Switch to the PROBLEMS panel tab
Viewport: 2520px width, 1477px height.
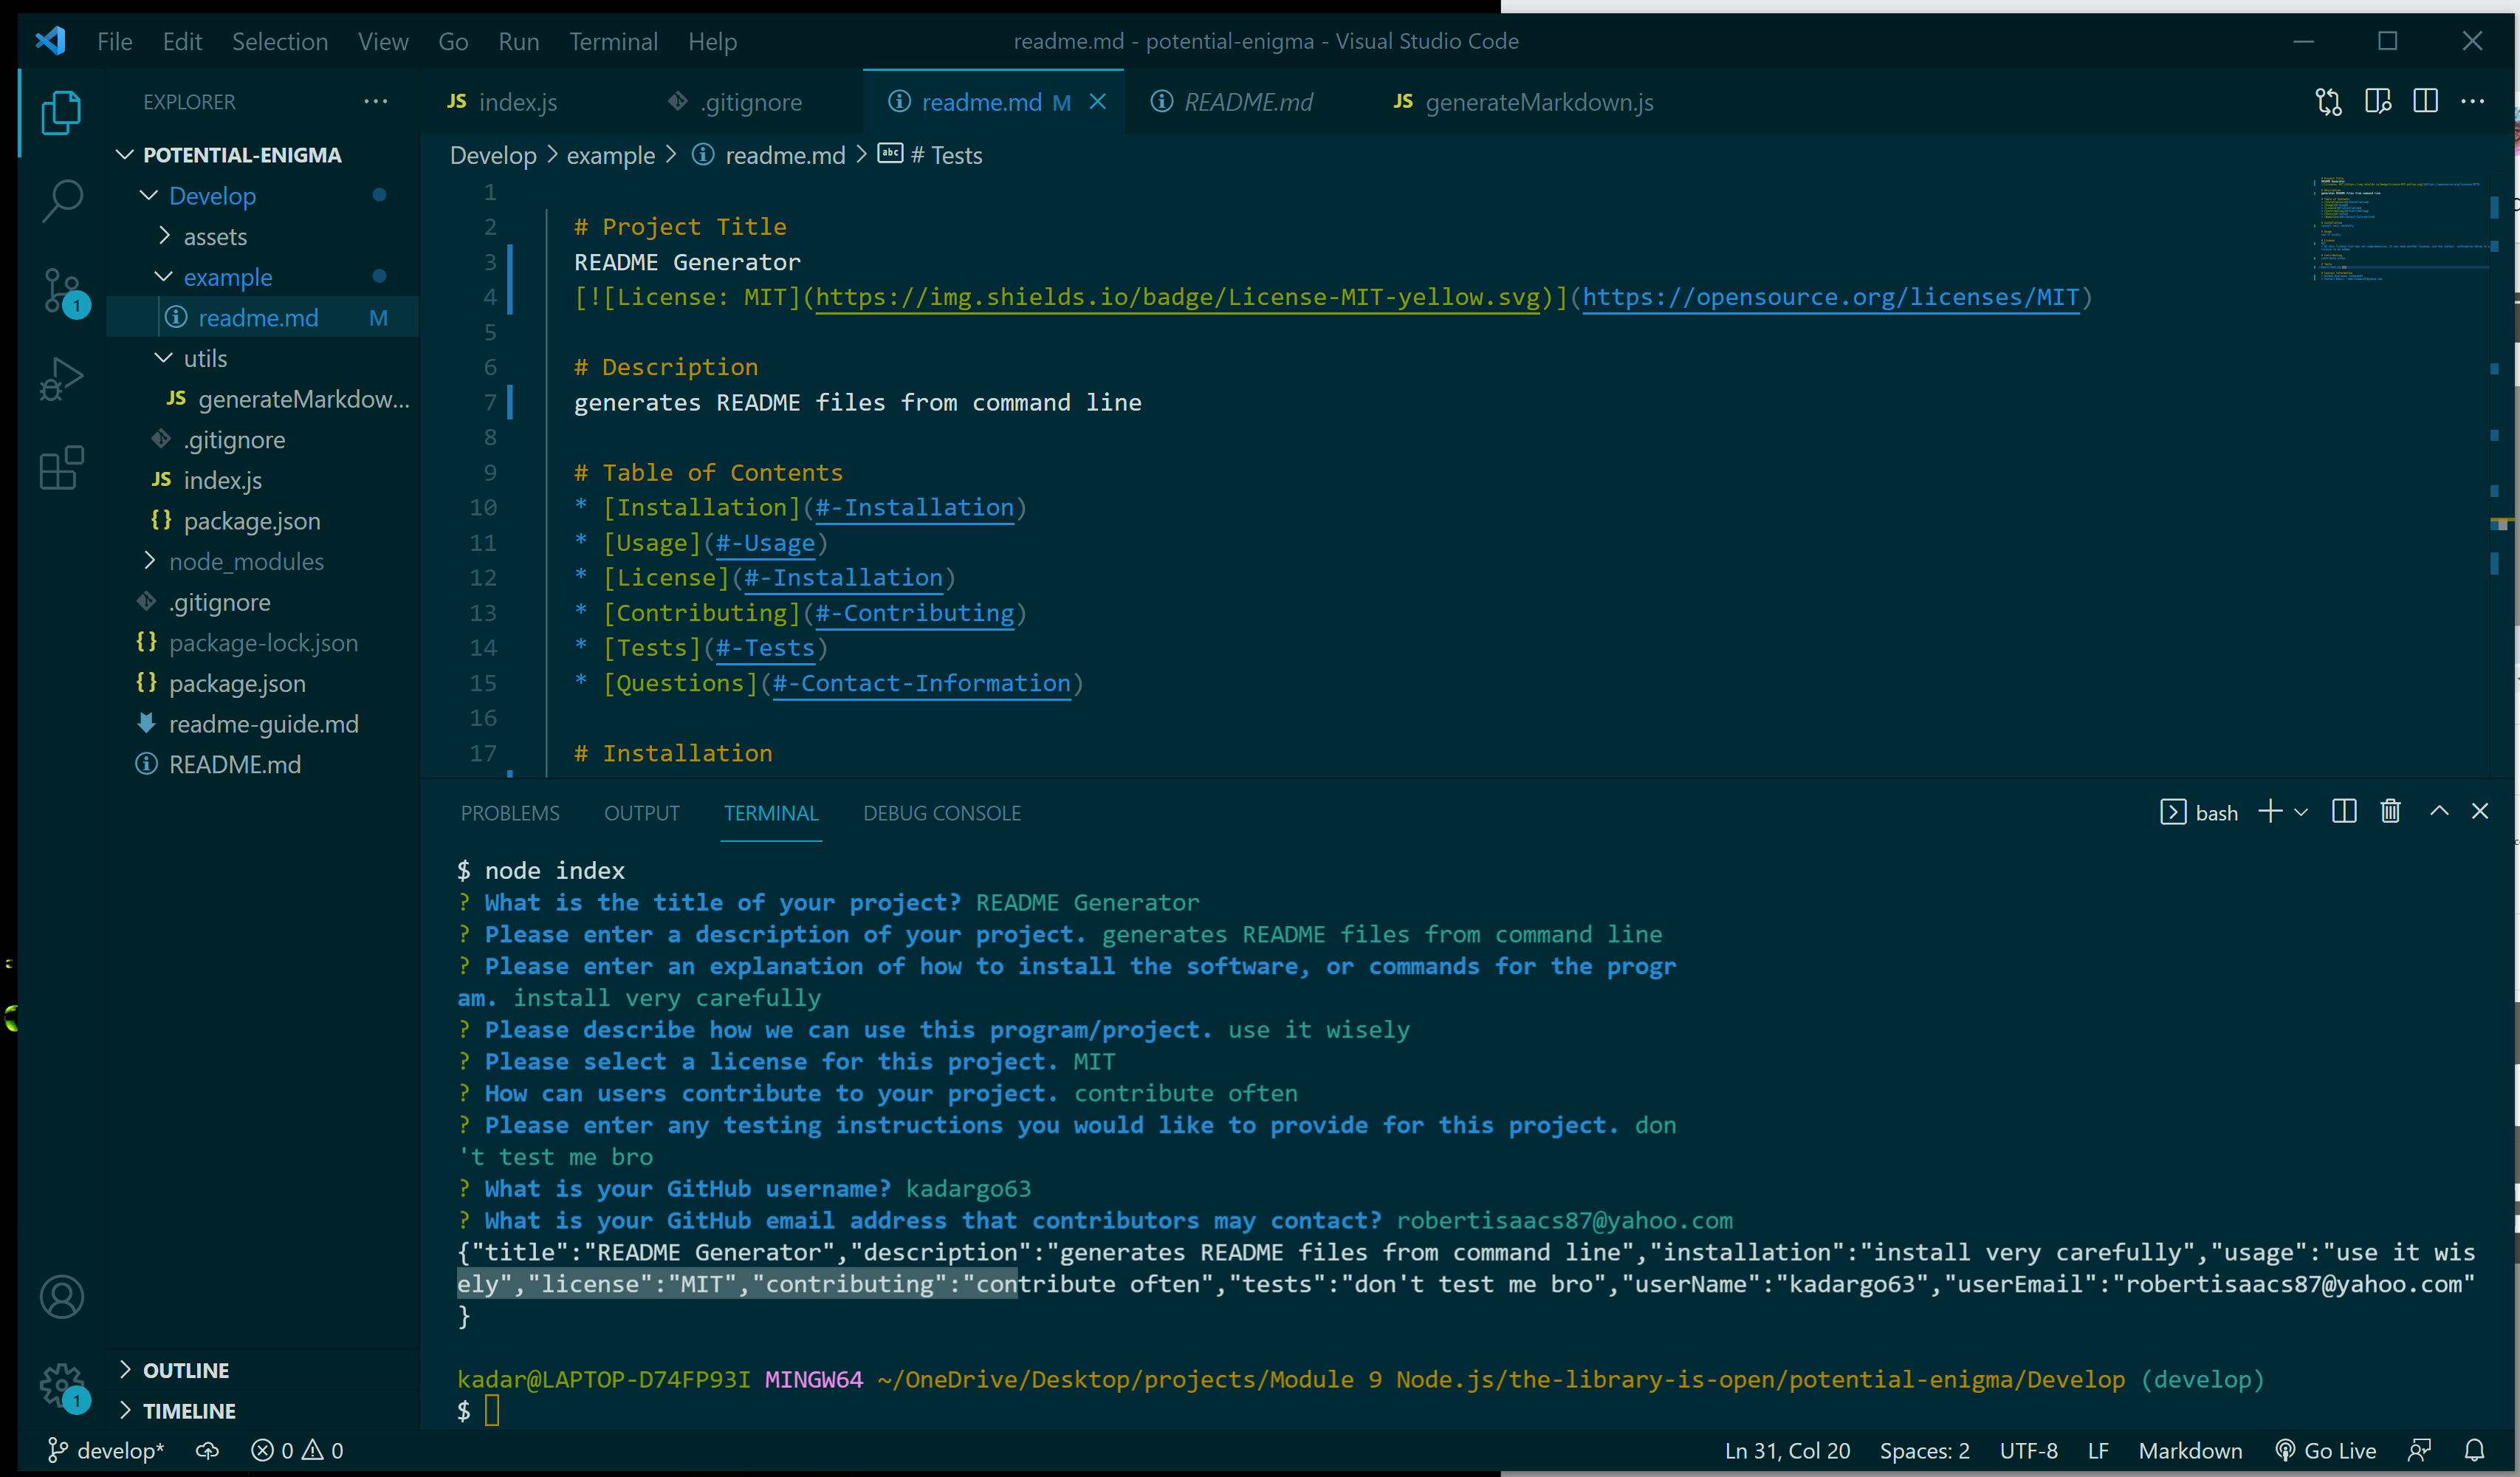pos(510,813)
